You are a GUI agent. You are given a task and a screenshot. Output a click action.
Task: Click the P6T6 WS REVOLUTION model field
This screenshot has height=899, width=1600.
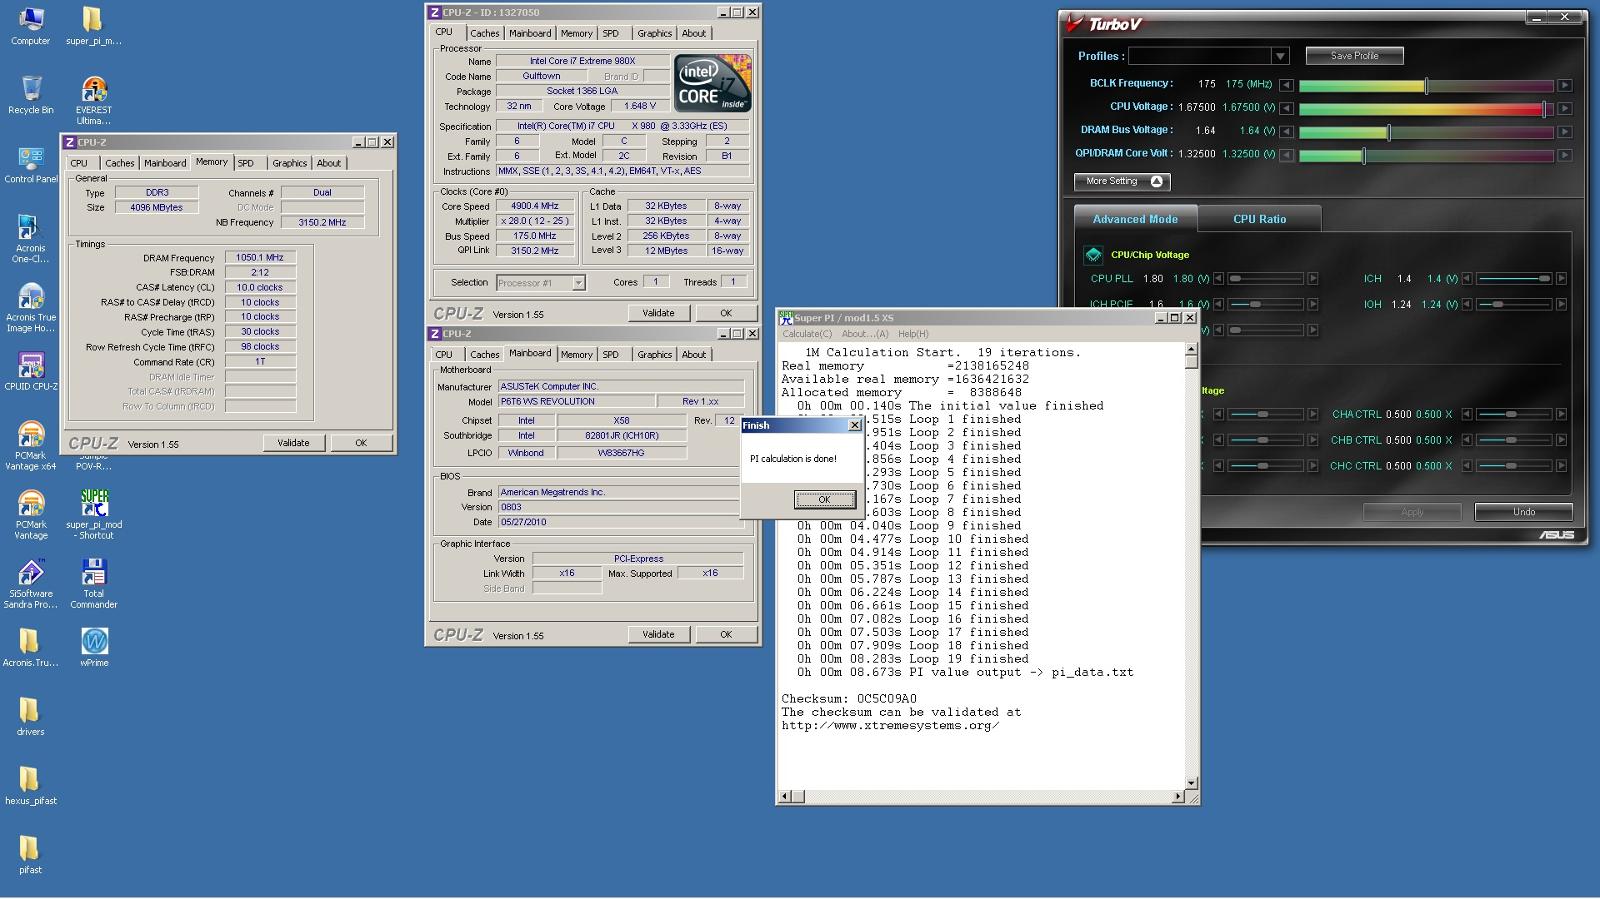575,401
